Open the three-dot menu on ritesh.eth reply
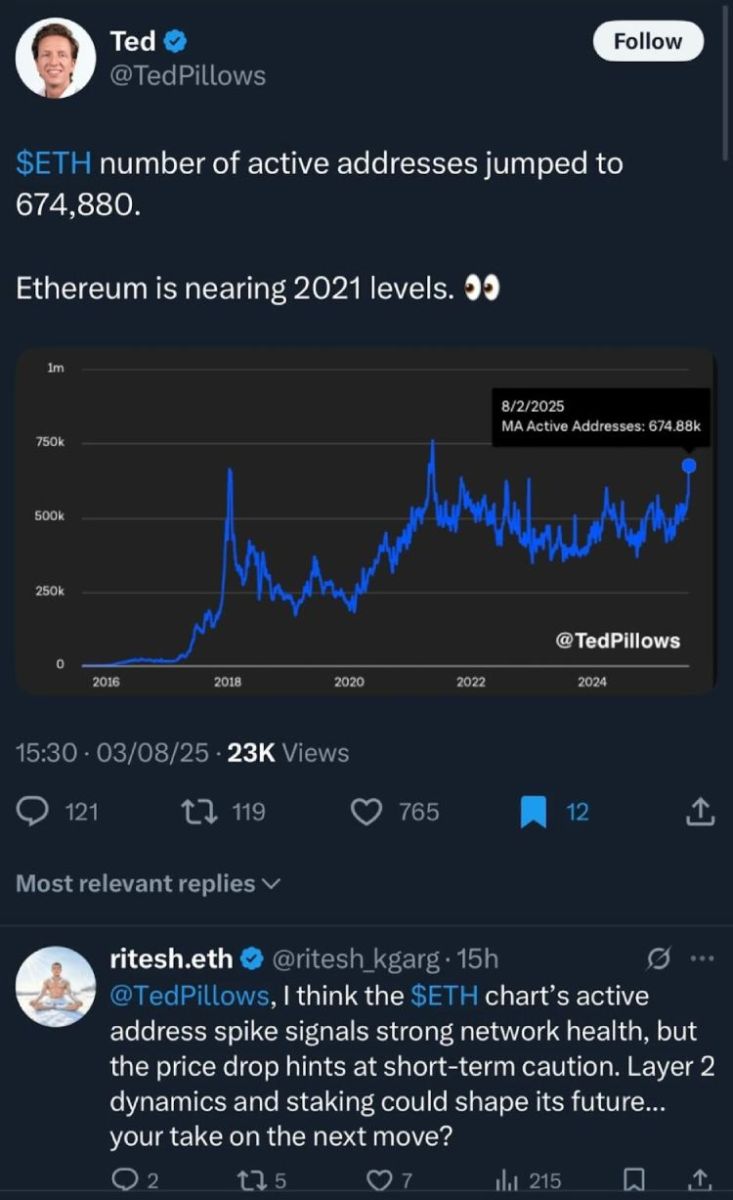The width and height of the screenshot is (733, 1200). click(x=703, y=959)
